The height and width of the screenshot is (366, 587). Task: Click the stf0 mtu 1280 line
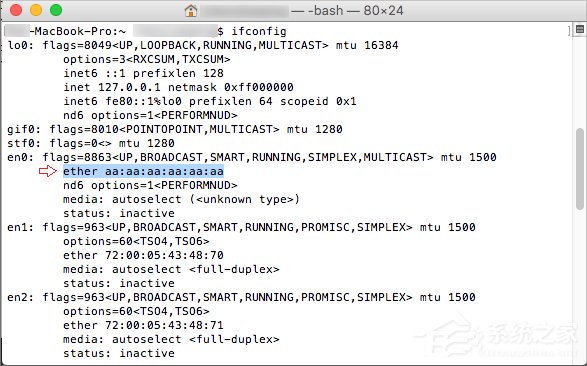click(91, 143)
